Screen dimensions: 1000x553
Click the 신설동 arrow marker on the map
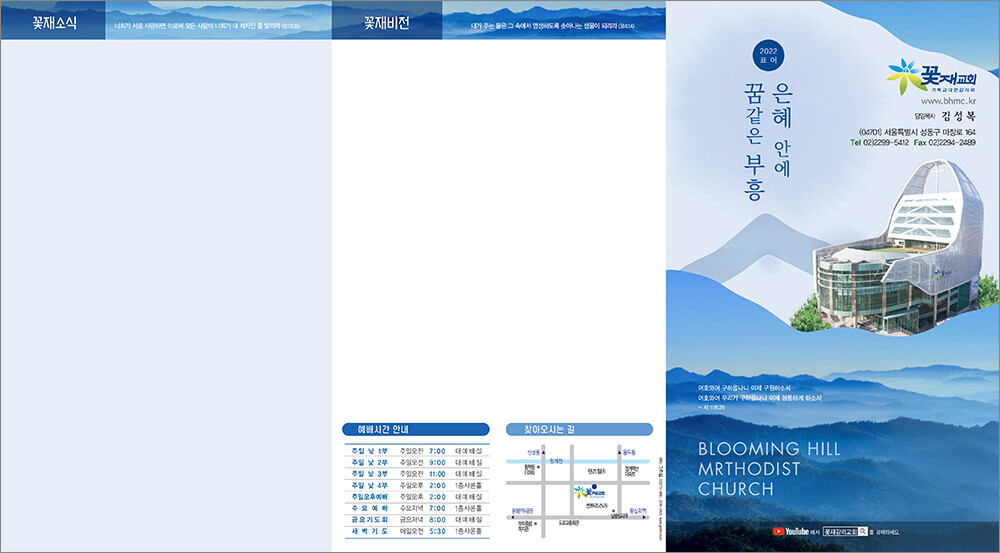543,452
